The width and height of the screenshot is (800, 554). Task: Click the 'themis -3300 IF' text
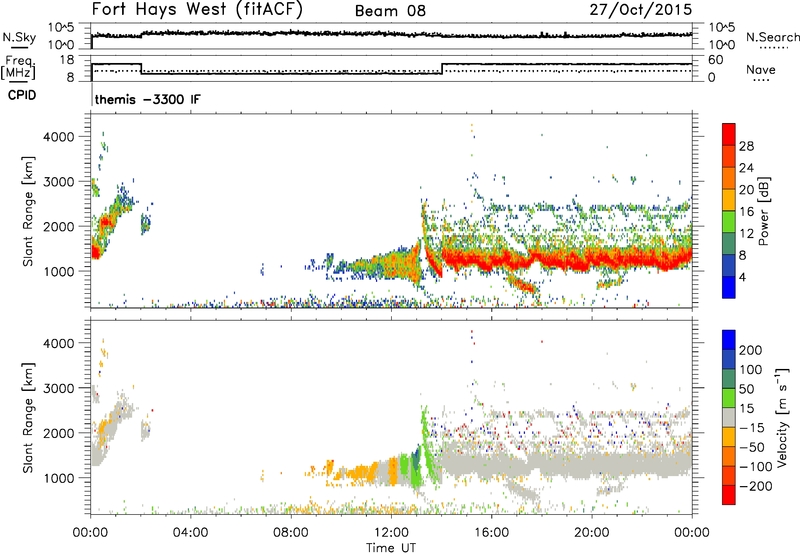coord(147,99)
